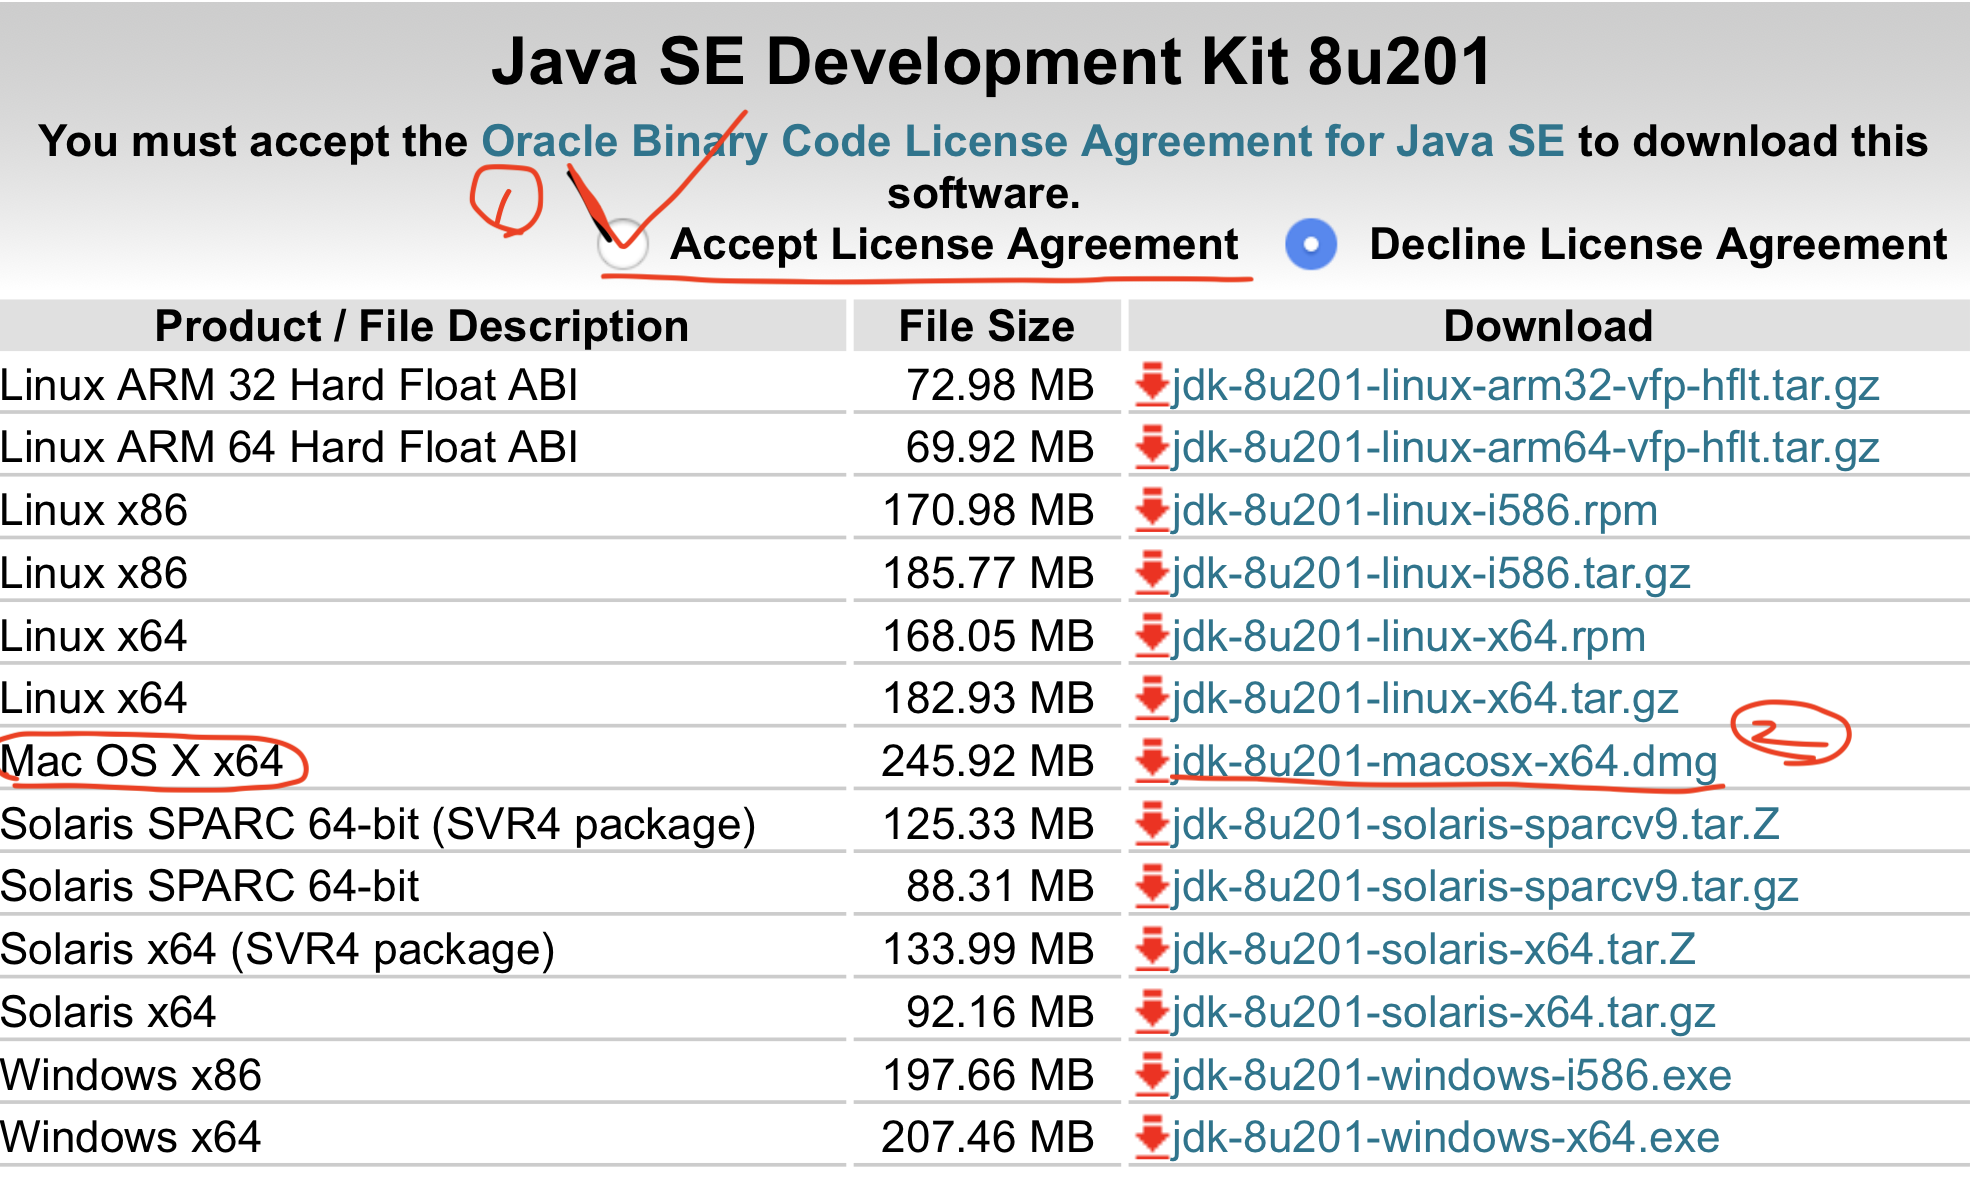Click the 197.66 MB file size cell

click(x=988, y=1075)
